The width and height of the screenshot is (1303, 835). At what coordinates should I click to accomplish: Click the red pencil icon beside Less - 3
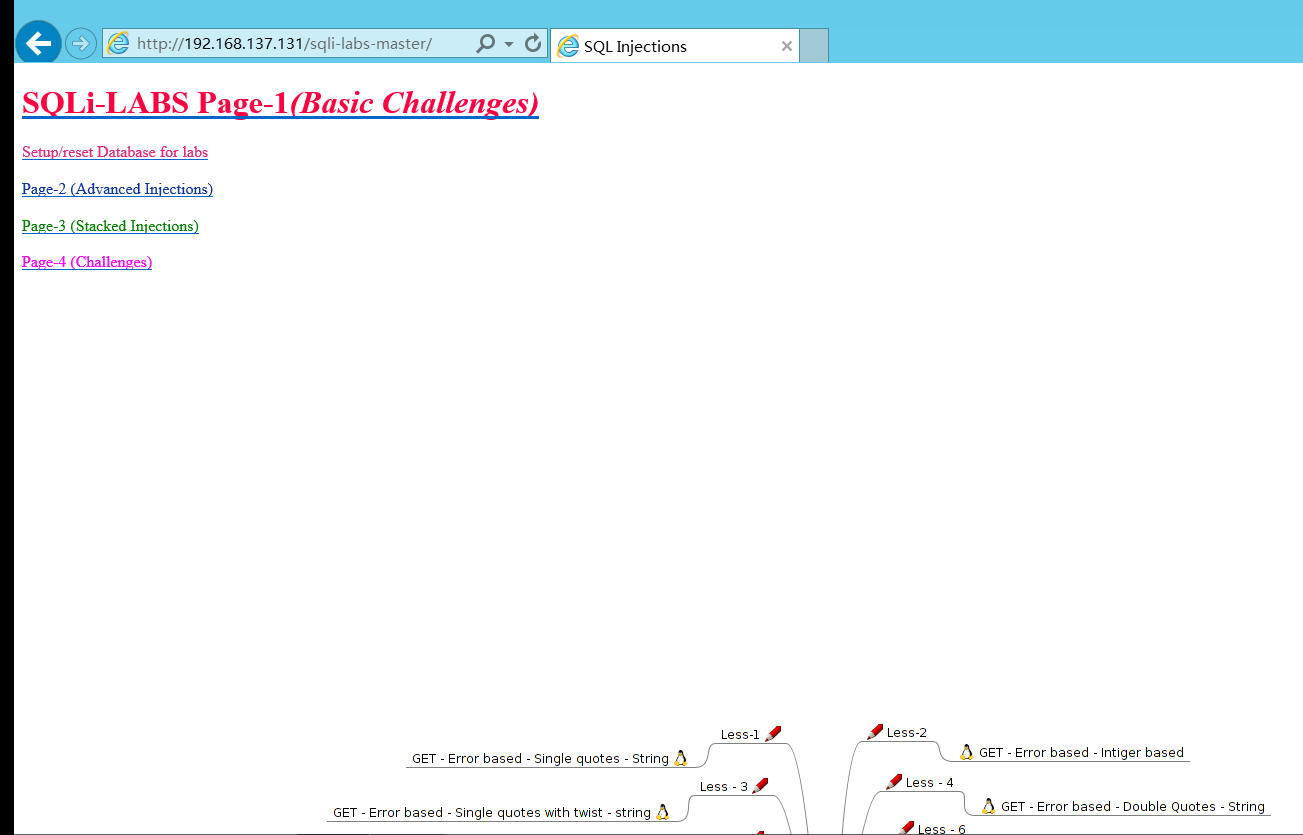pos(760,786)
